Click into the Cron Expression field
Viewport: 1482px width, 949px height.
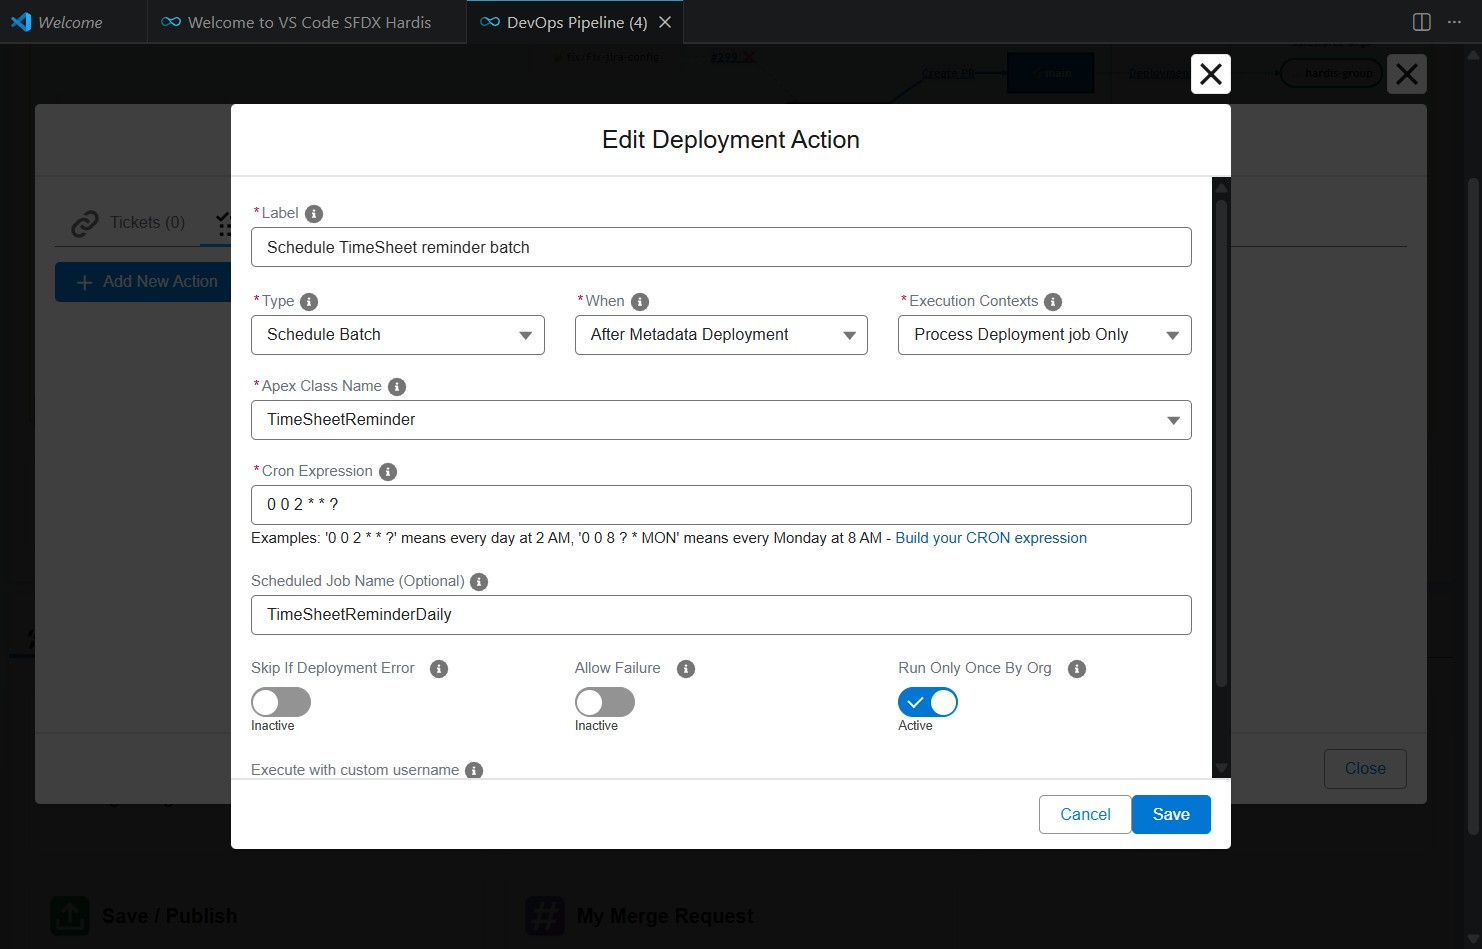click(720, 505)
